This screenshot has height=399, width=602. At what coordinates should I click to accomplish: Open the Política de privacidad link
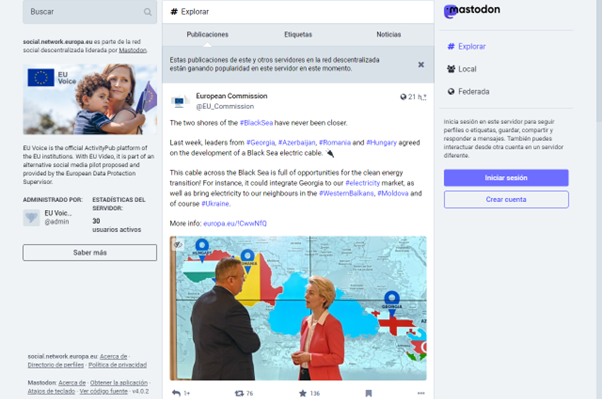pos(117,365)
